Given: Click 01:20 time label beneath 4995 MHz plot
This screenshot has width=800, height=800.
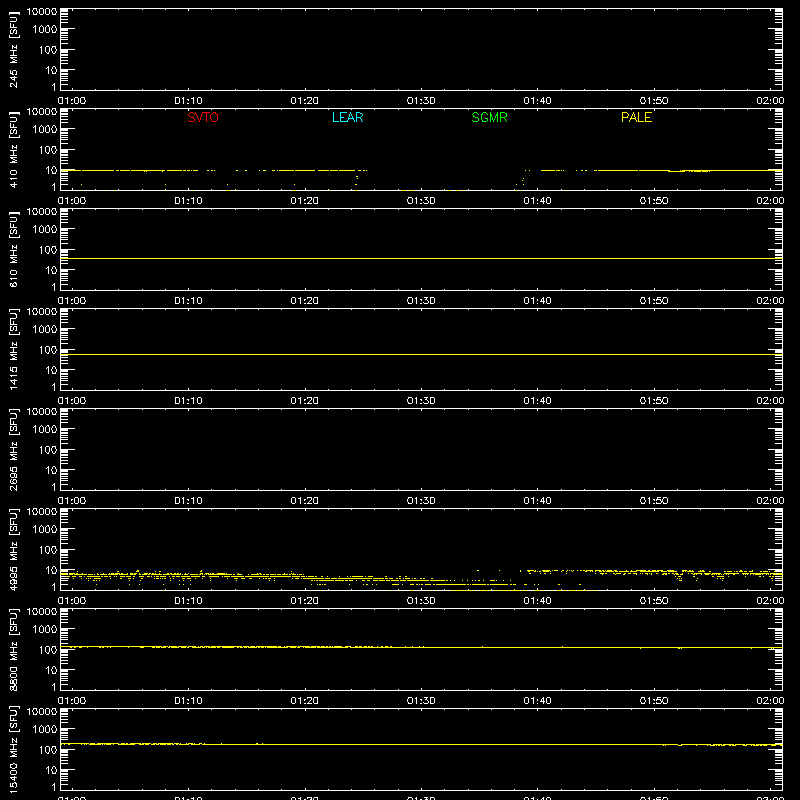Looking at the screenshot, I should click(305, 601).
